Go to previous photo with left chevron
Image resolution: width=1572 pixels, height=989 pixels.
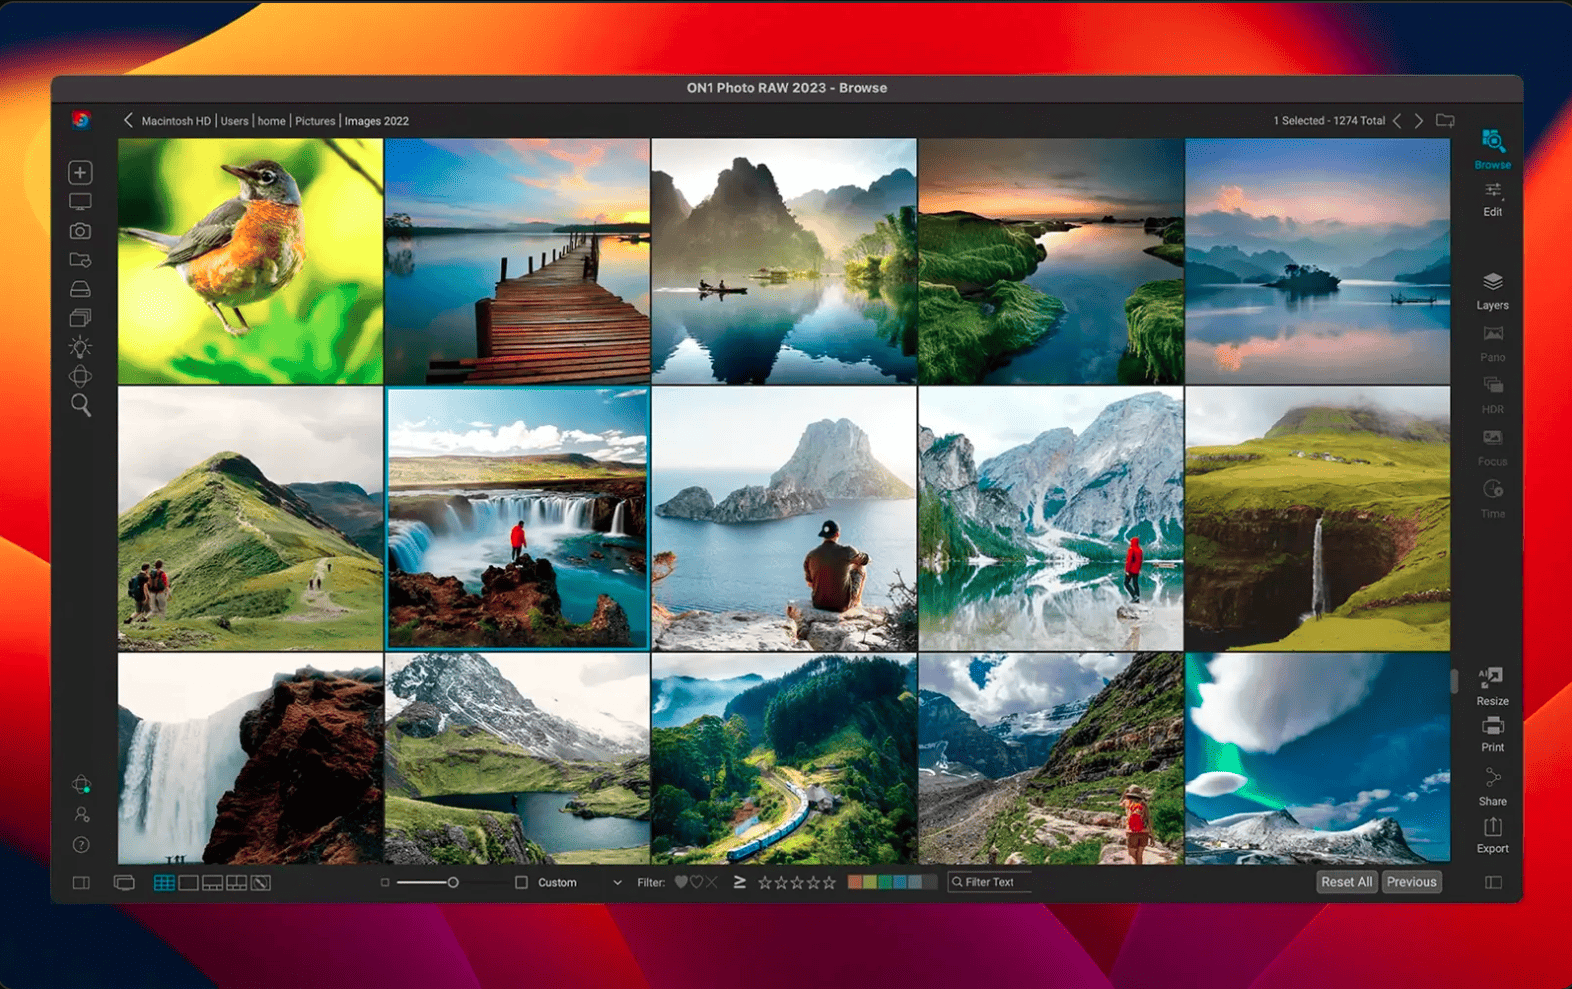pos(1397,121)
